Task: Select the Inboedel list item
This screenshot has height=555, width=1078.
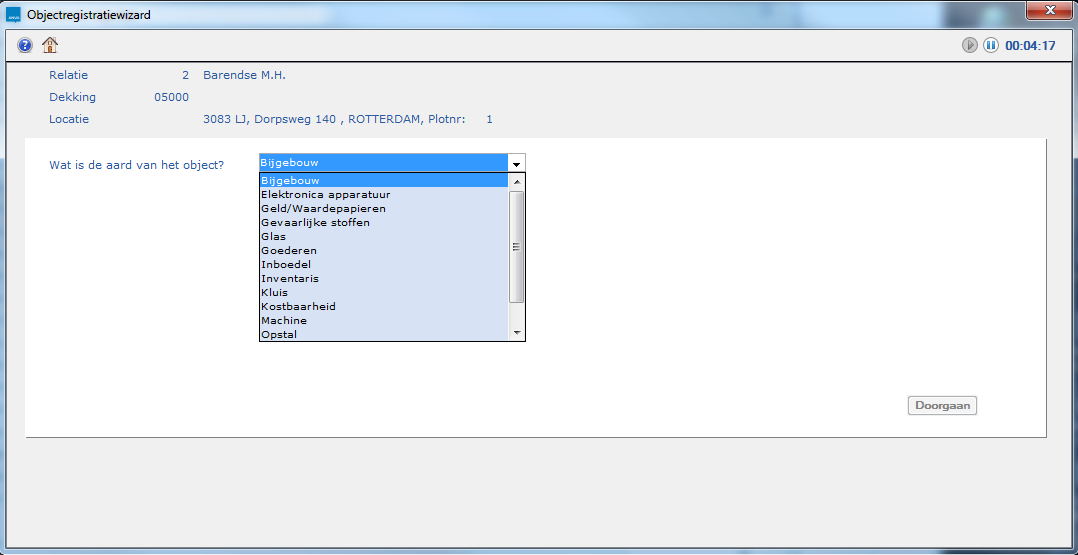Action: click(383, 264)
